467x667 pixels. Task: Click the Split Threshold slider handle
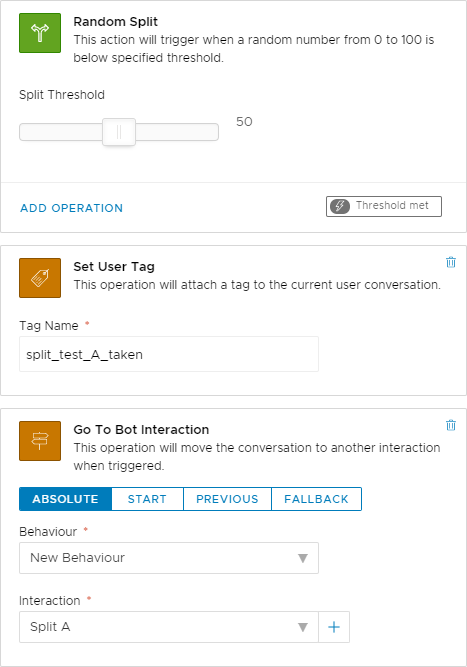pos(119,132)
